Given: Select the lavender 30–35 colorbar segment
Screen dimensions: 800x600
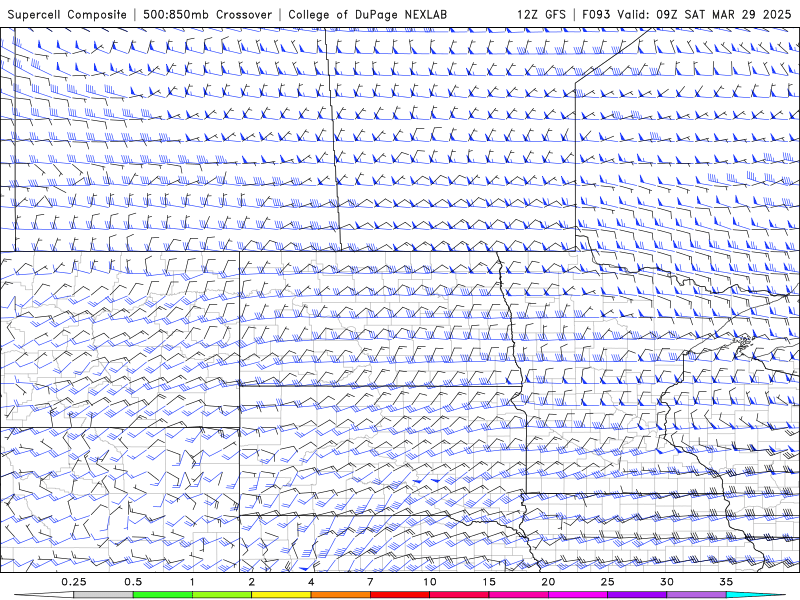Looking at the screenshot, I should coord(696,595).
